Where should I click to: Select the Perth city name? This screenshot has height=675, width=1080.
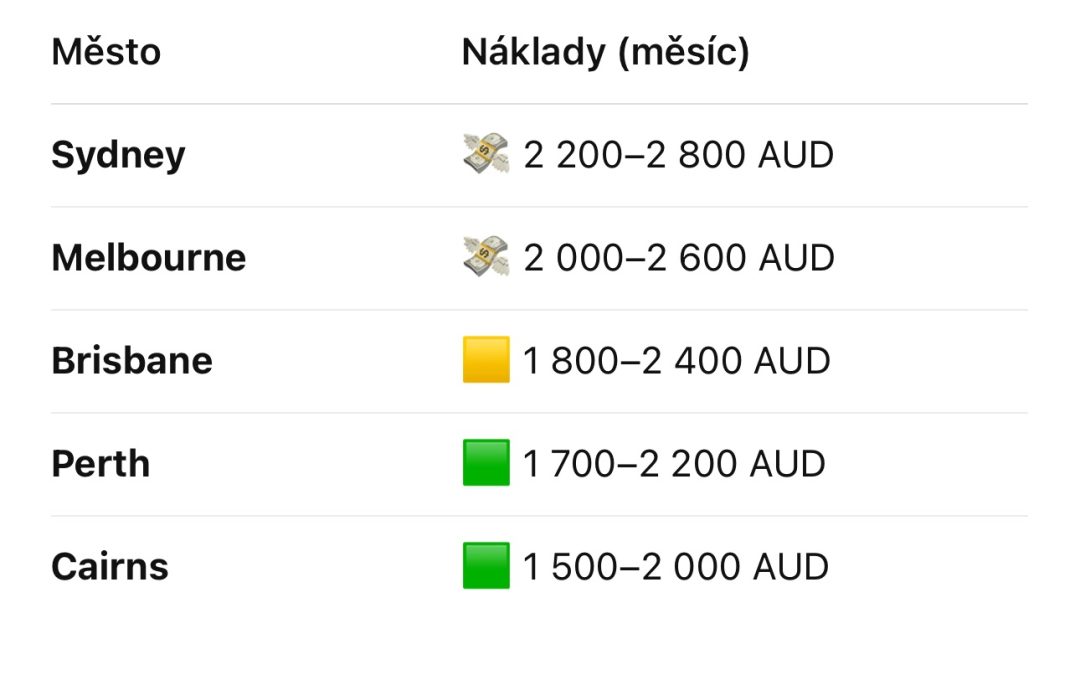point(101,463)
